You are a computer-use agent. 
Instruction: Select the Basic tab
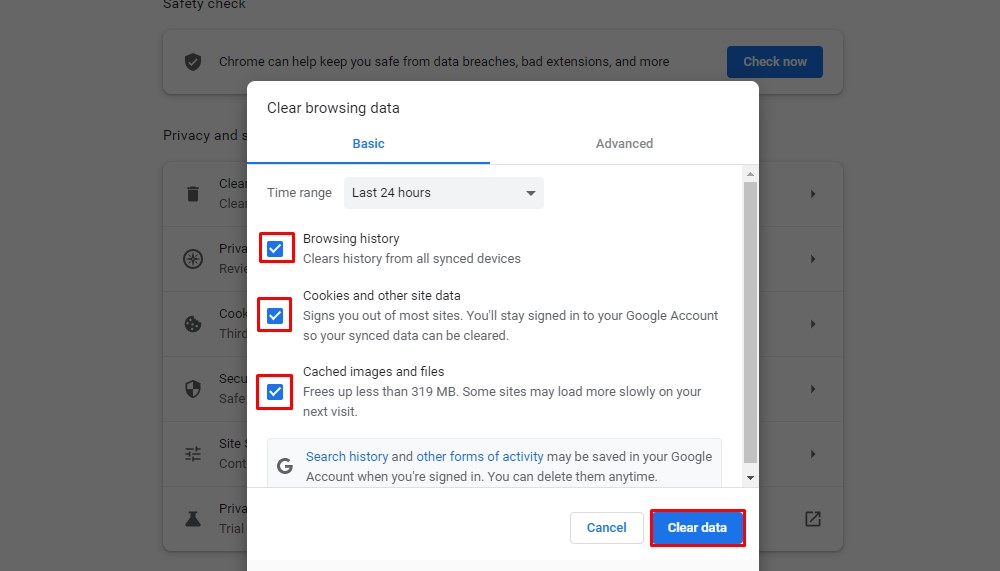pos(368,144)
